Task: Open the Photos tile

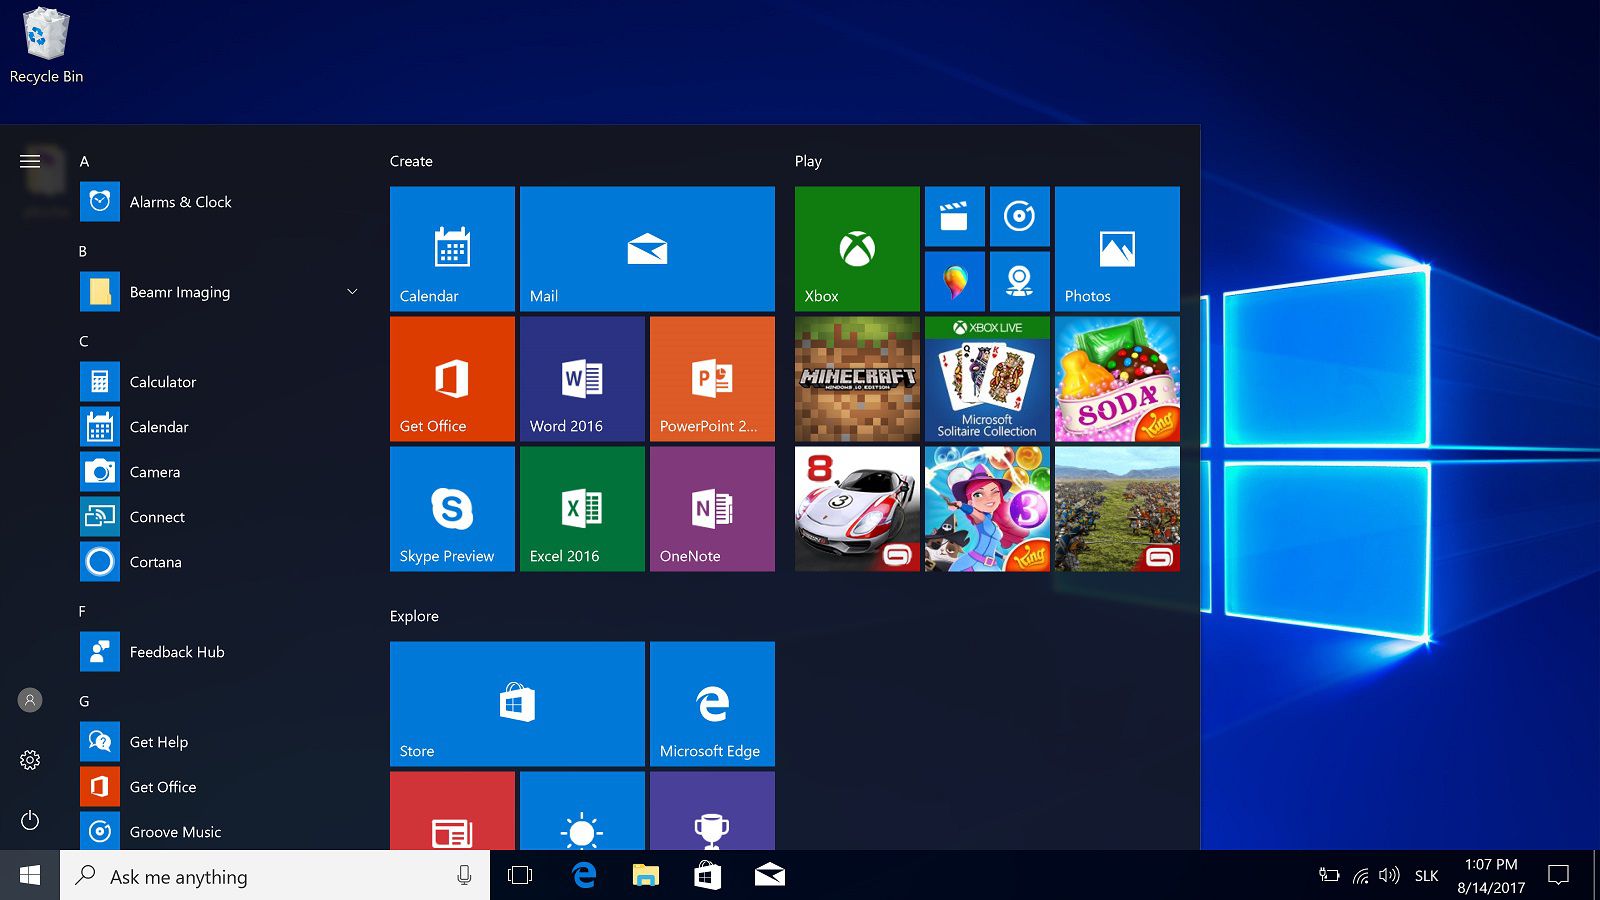Action: coord(1117,249)
